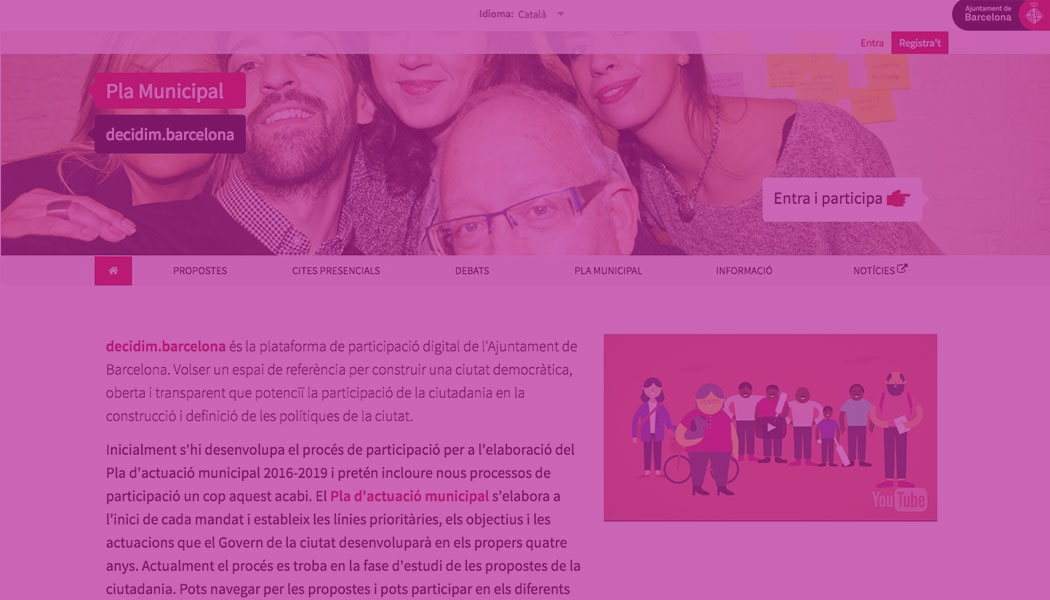Image resolution: width=1050 pixels, height=600 pixels.
Task: Open Pla Municipal in navigation bar
Action: tap(608, 271)
